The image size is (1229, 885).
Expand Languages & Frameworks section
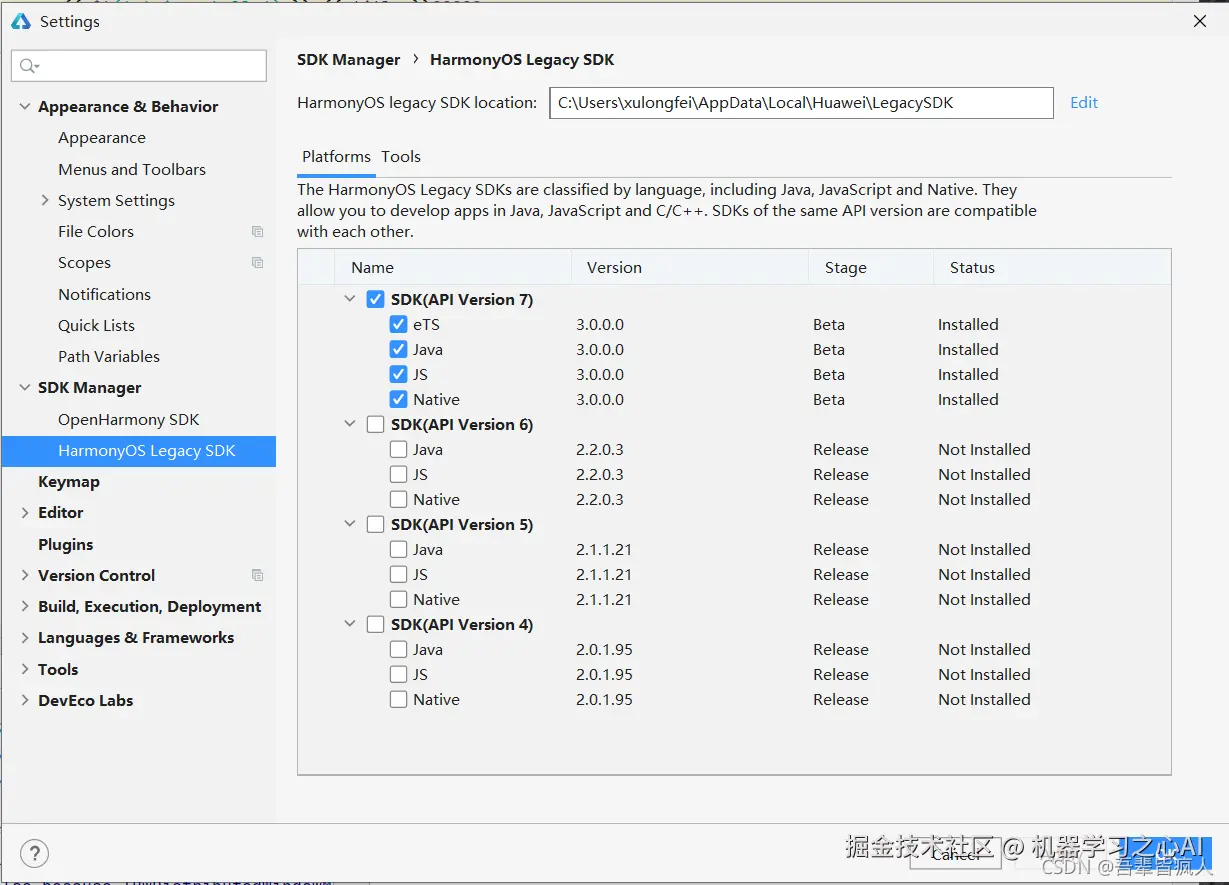pos(25,637)
